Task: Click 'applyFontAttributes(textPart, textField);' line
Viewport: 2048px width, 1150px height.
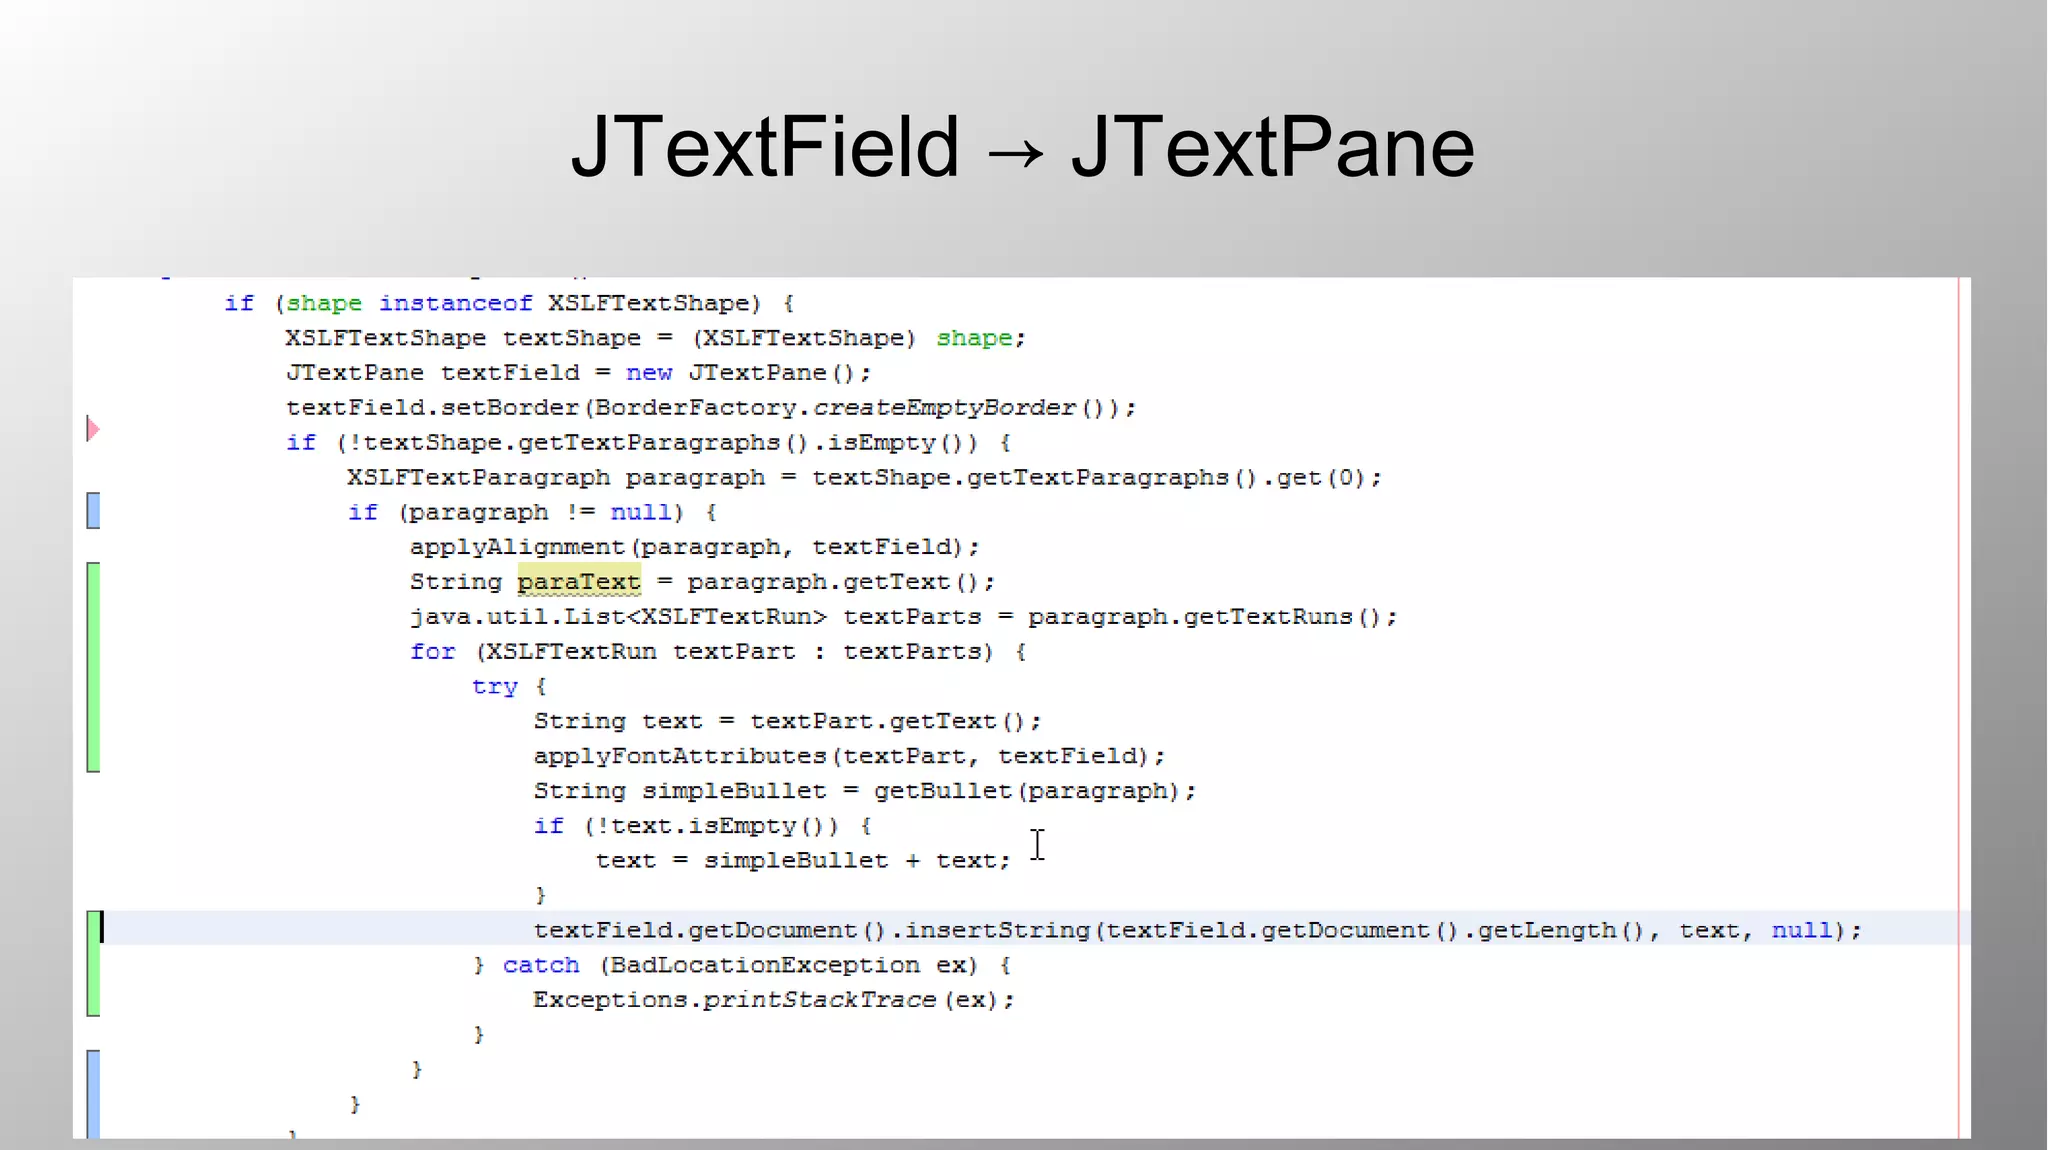Action: (x=849, y=756)
